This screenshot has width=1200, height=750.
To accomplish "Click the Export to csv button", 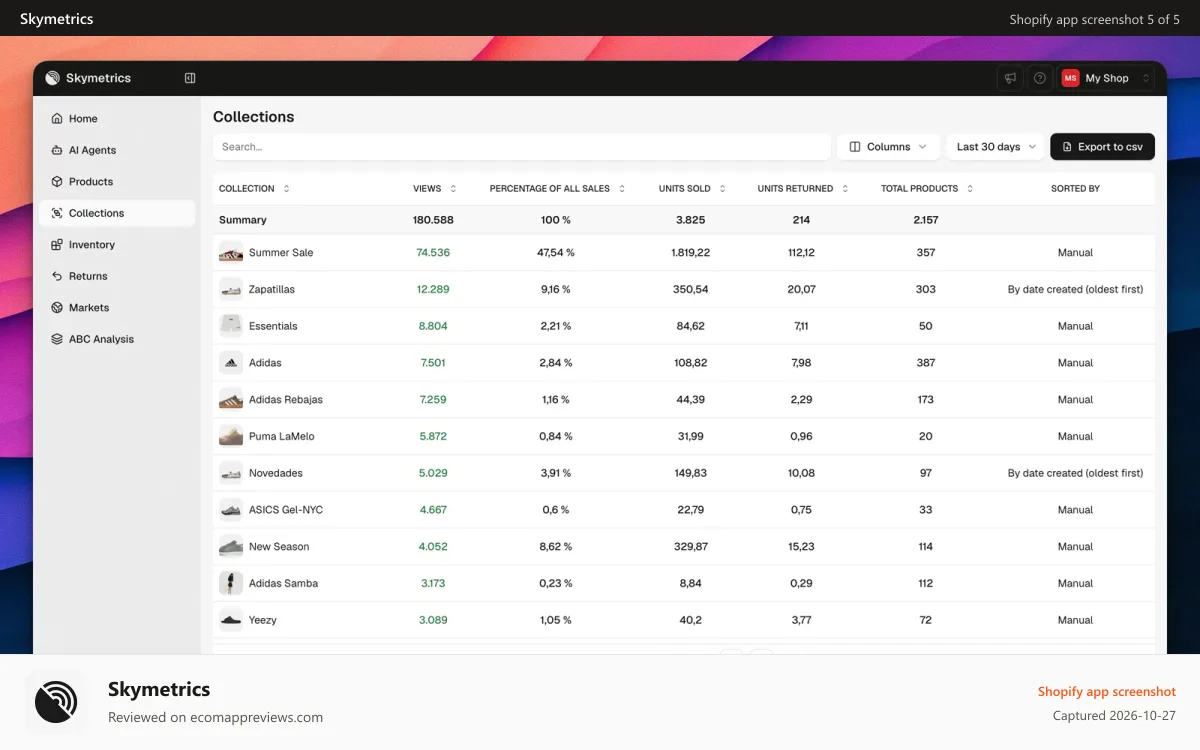I will [x=1102, y=147].
